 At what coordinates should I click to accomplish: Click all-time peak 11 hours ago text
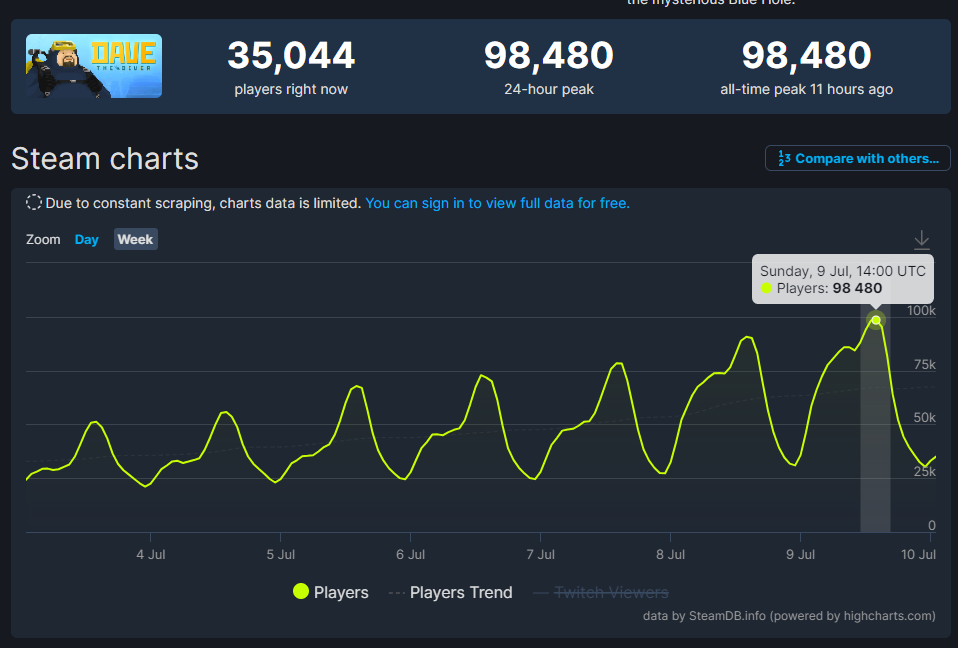[806, 89]
